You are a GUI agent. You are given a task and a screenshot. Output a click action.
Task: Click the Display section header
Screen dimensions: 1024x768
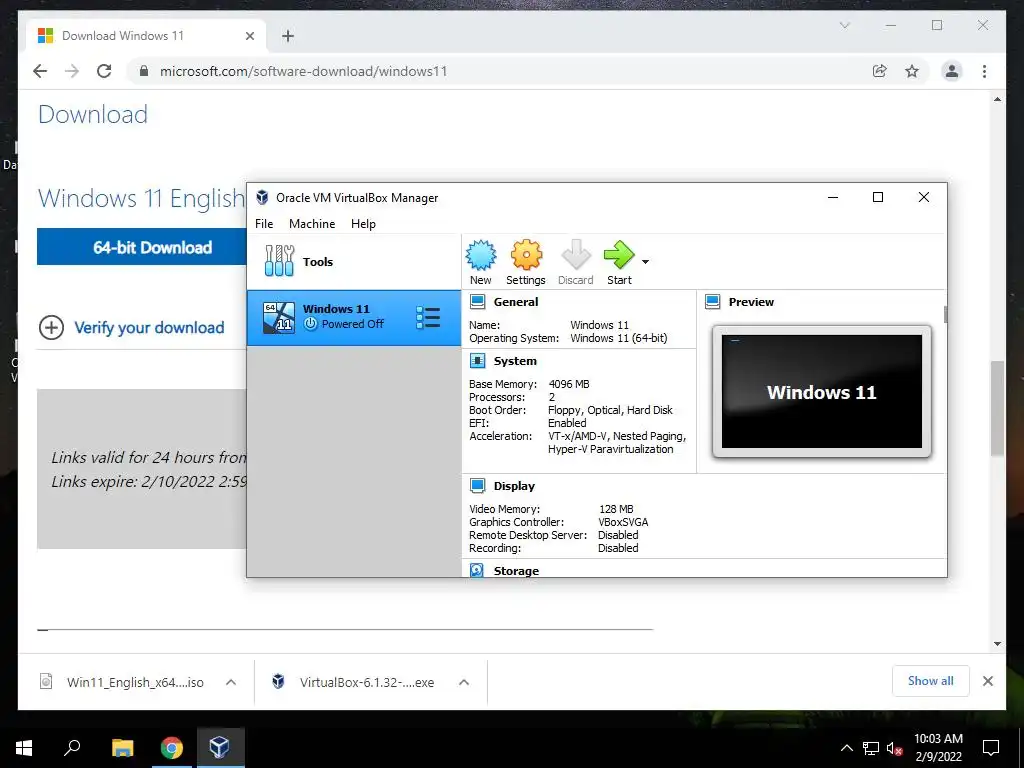pyautogui.click(x=514, y=486)
